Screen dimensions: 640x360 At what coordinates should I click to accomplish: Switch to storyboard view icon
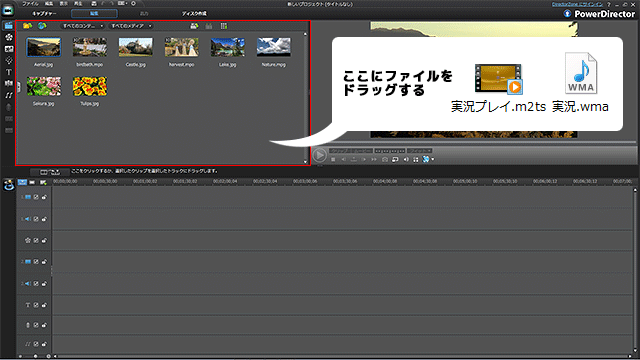click(x=32, y=182)
